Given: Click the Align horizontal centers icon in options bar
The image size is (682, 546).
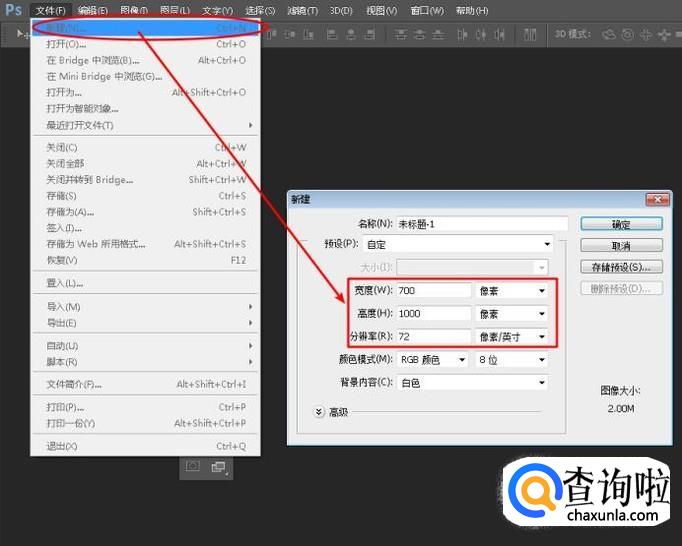Looking at the screenshot, I should point(351,34).
